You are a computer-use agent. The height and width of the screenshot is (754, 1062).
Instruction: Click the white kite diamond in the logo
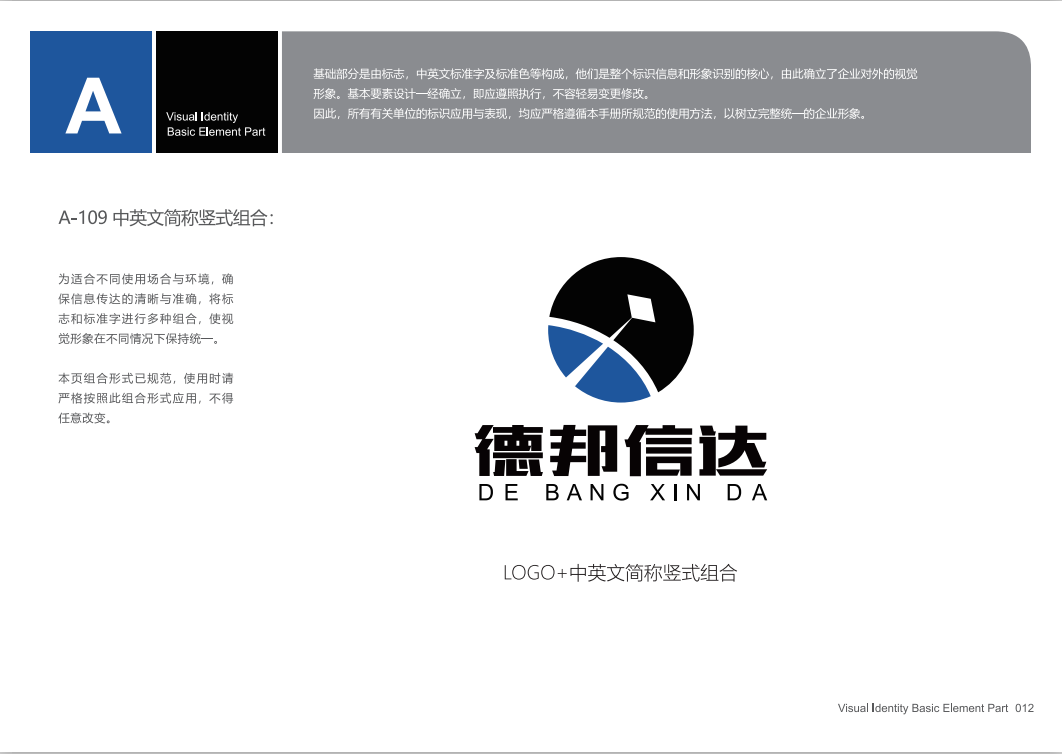click(x=639, y=309)
